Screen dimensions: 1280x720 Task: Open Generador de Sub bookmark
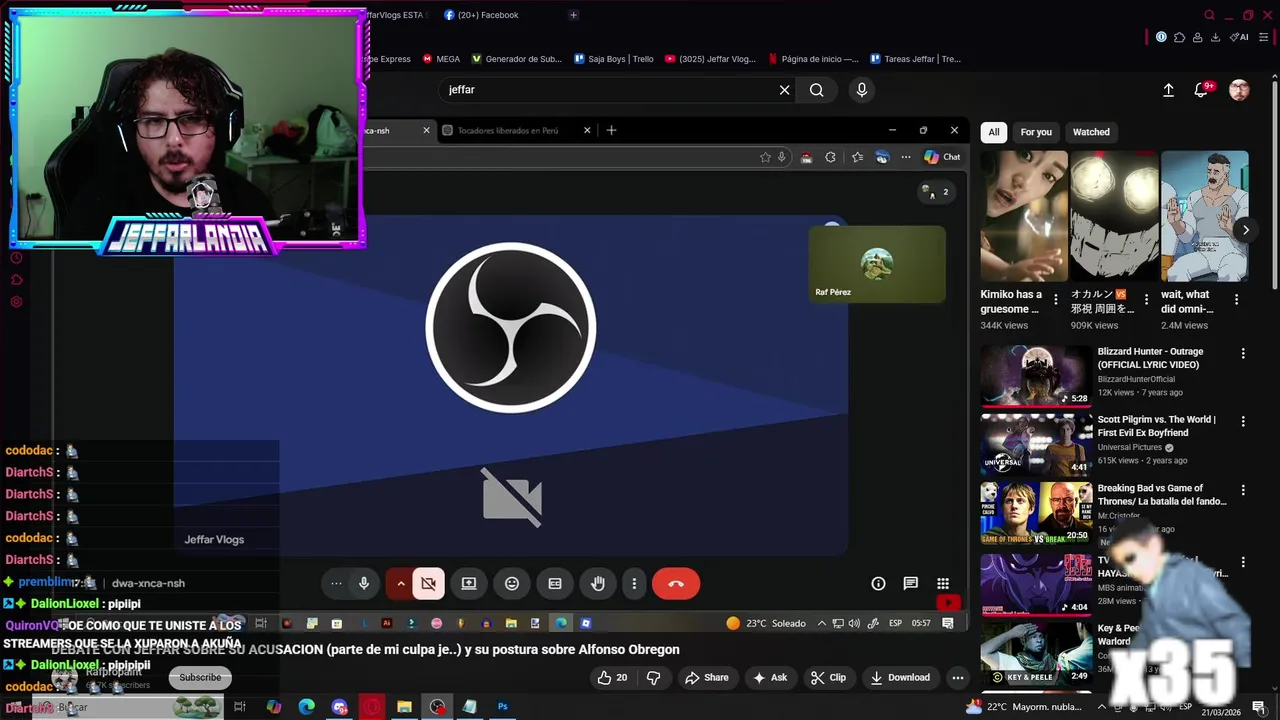pyautogui.click(x=517, y=59)
